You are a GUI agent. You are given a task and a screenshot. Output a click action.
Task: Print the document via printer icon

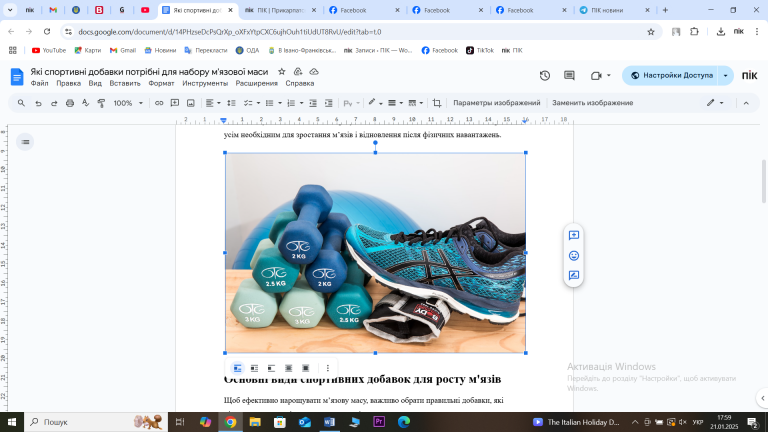70,103
